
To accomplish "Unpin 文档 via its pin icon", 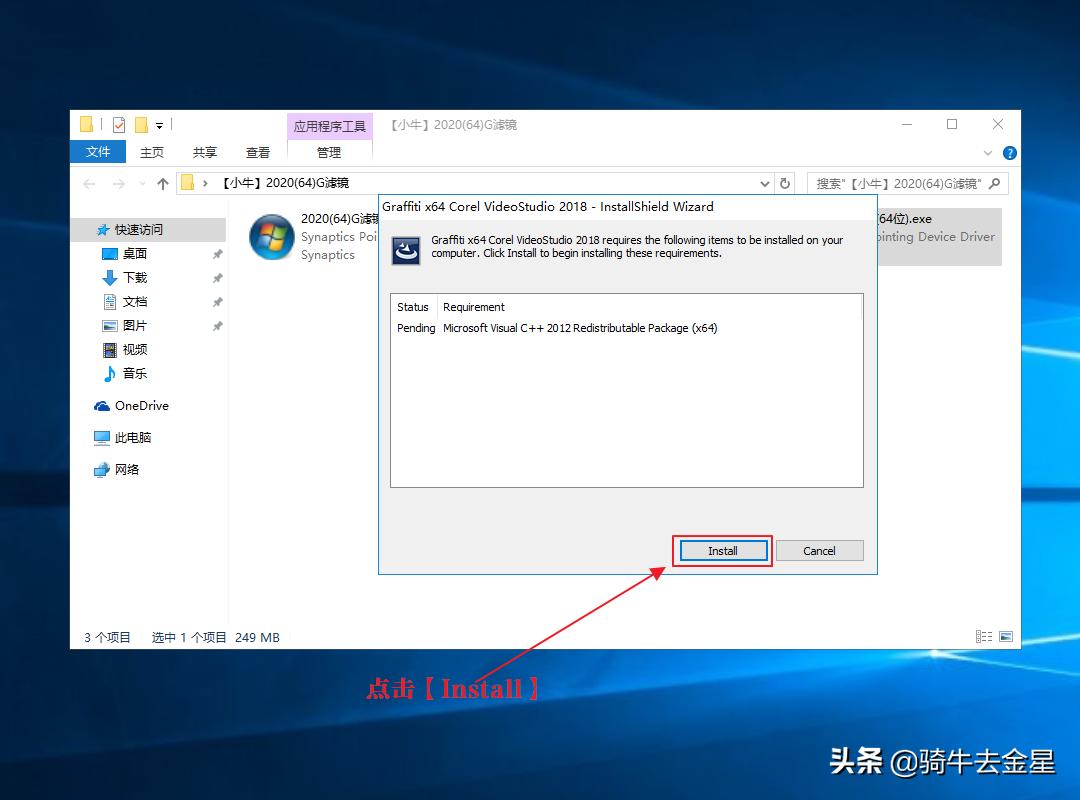I will tap(218, 302).
